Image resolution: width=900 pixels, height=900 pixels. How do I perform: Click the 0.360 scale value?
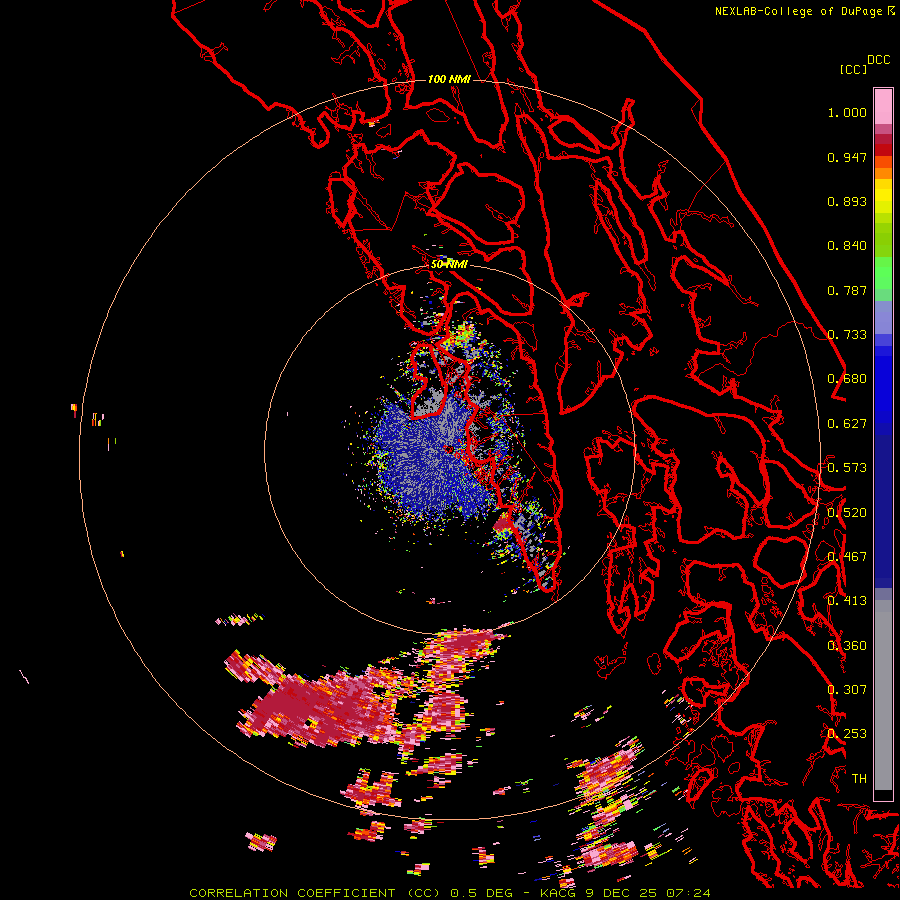[x=847, y=646]
